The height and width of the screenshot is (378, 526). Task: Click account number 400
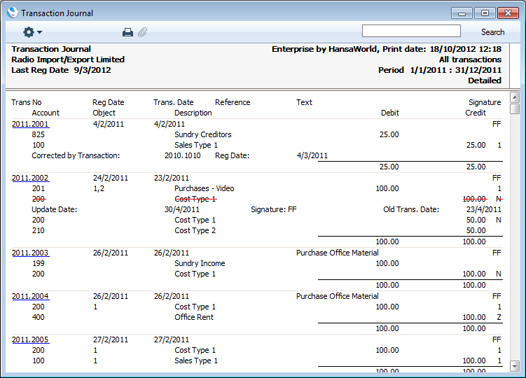[38, 317]
